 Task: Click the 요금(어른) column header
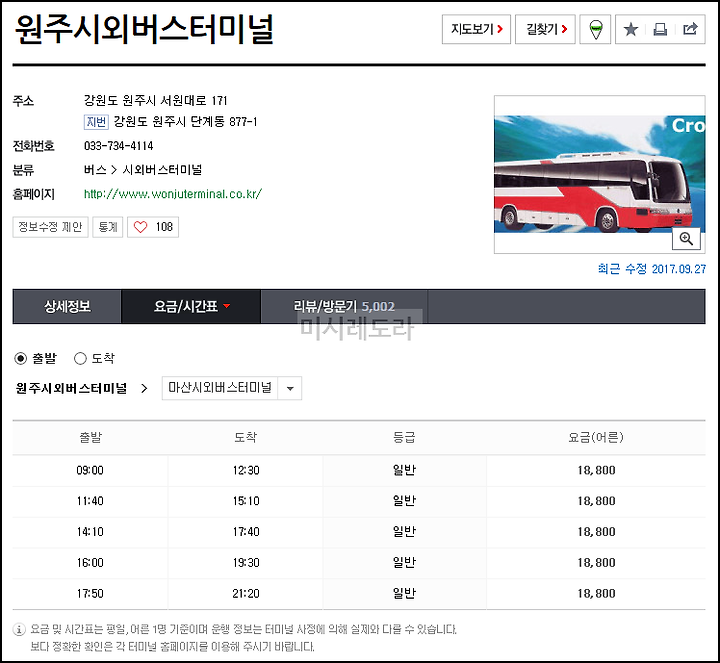click(596, 437)
